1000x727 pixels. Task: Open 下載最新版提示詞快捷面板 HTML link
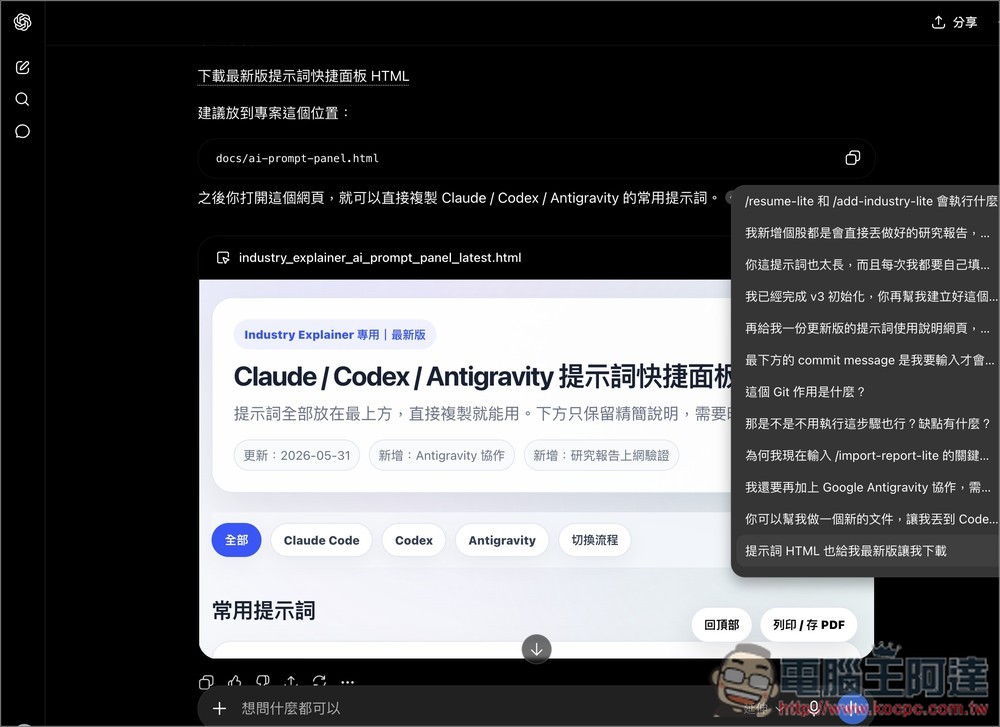[303, 76]
